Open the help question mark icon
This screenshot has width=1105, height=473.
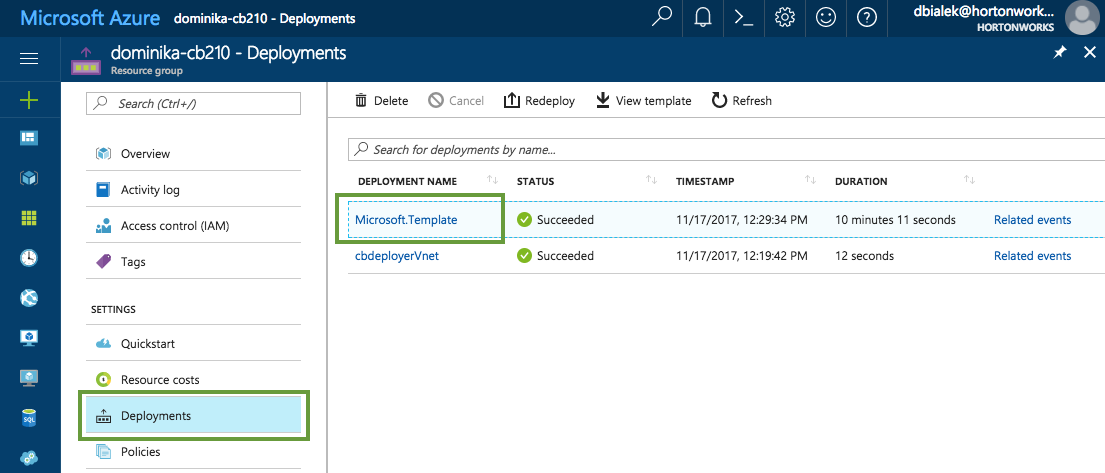[x=867, y=18]
